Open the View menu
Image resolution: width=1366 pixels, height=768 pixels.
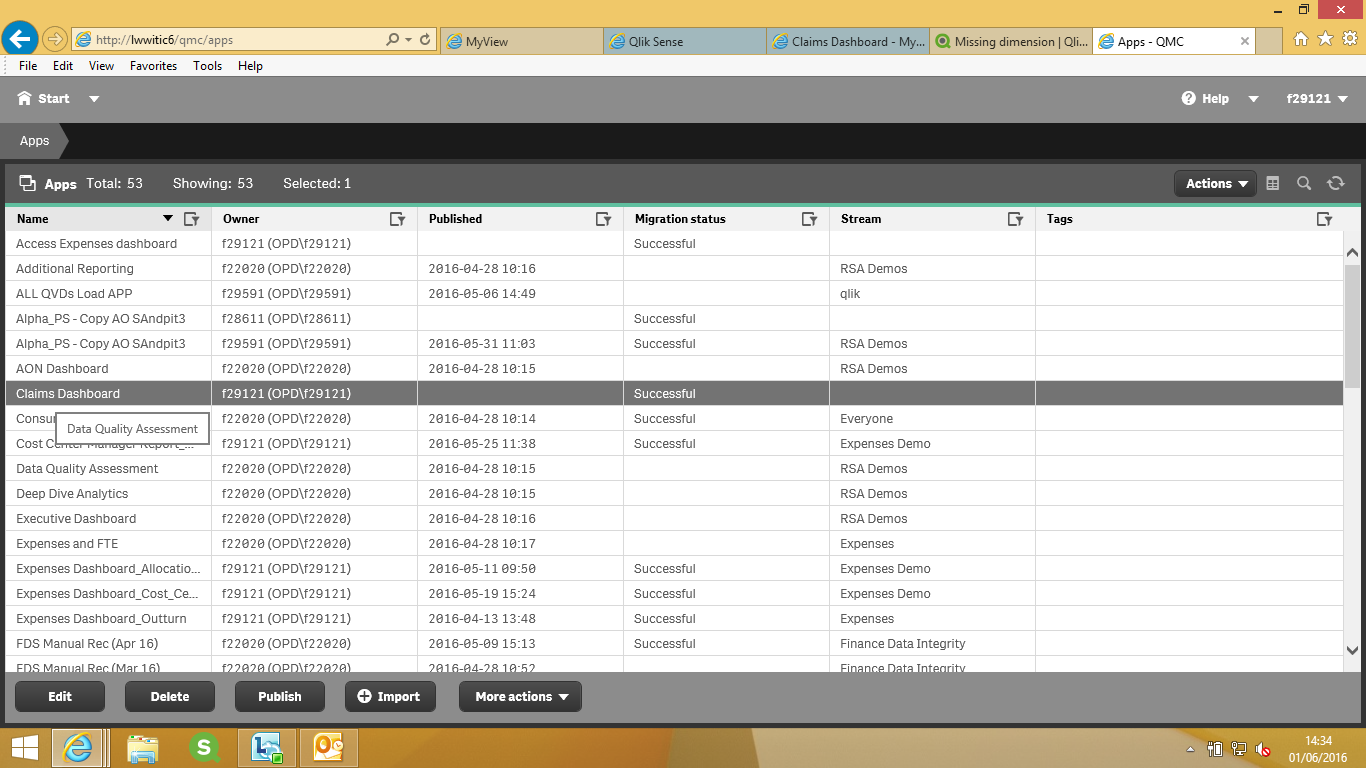point(101,66)
